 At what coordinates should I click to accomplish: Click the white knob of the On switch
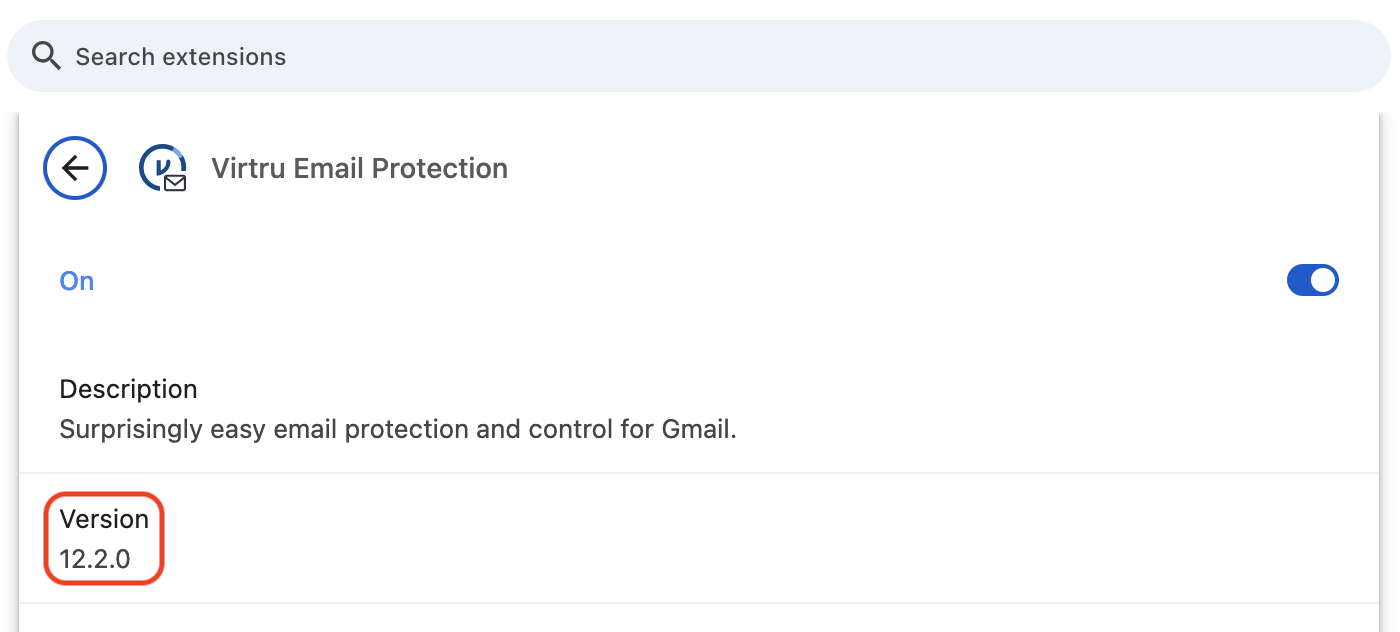coord(1323,280)
